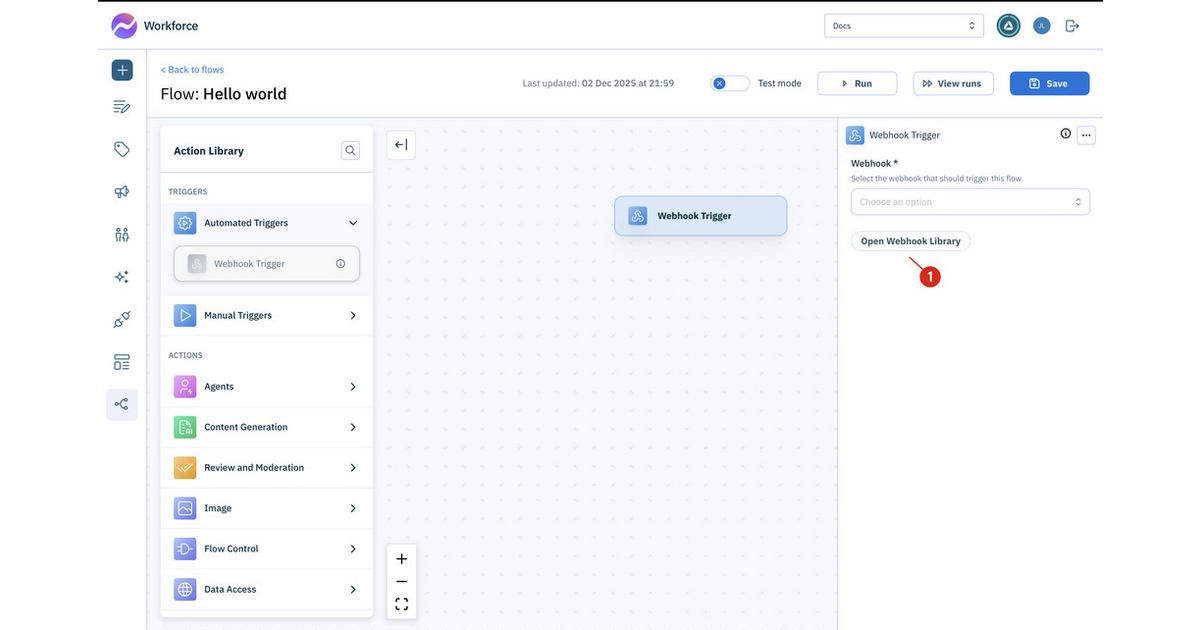Click the 'Last updated' timestamp text
1200x630 pixels.
[x=598, y=83]
